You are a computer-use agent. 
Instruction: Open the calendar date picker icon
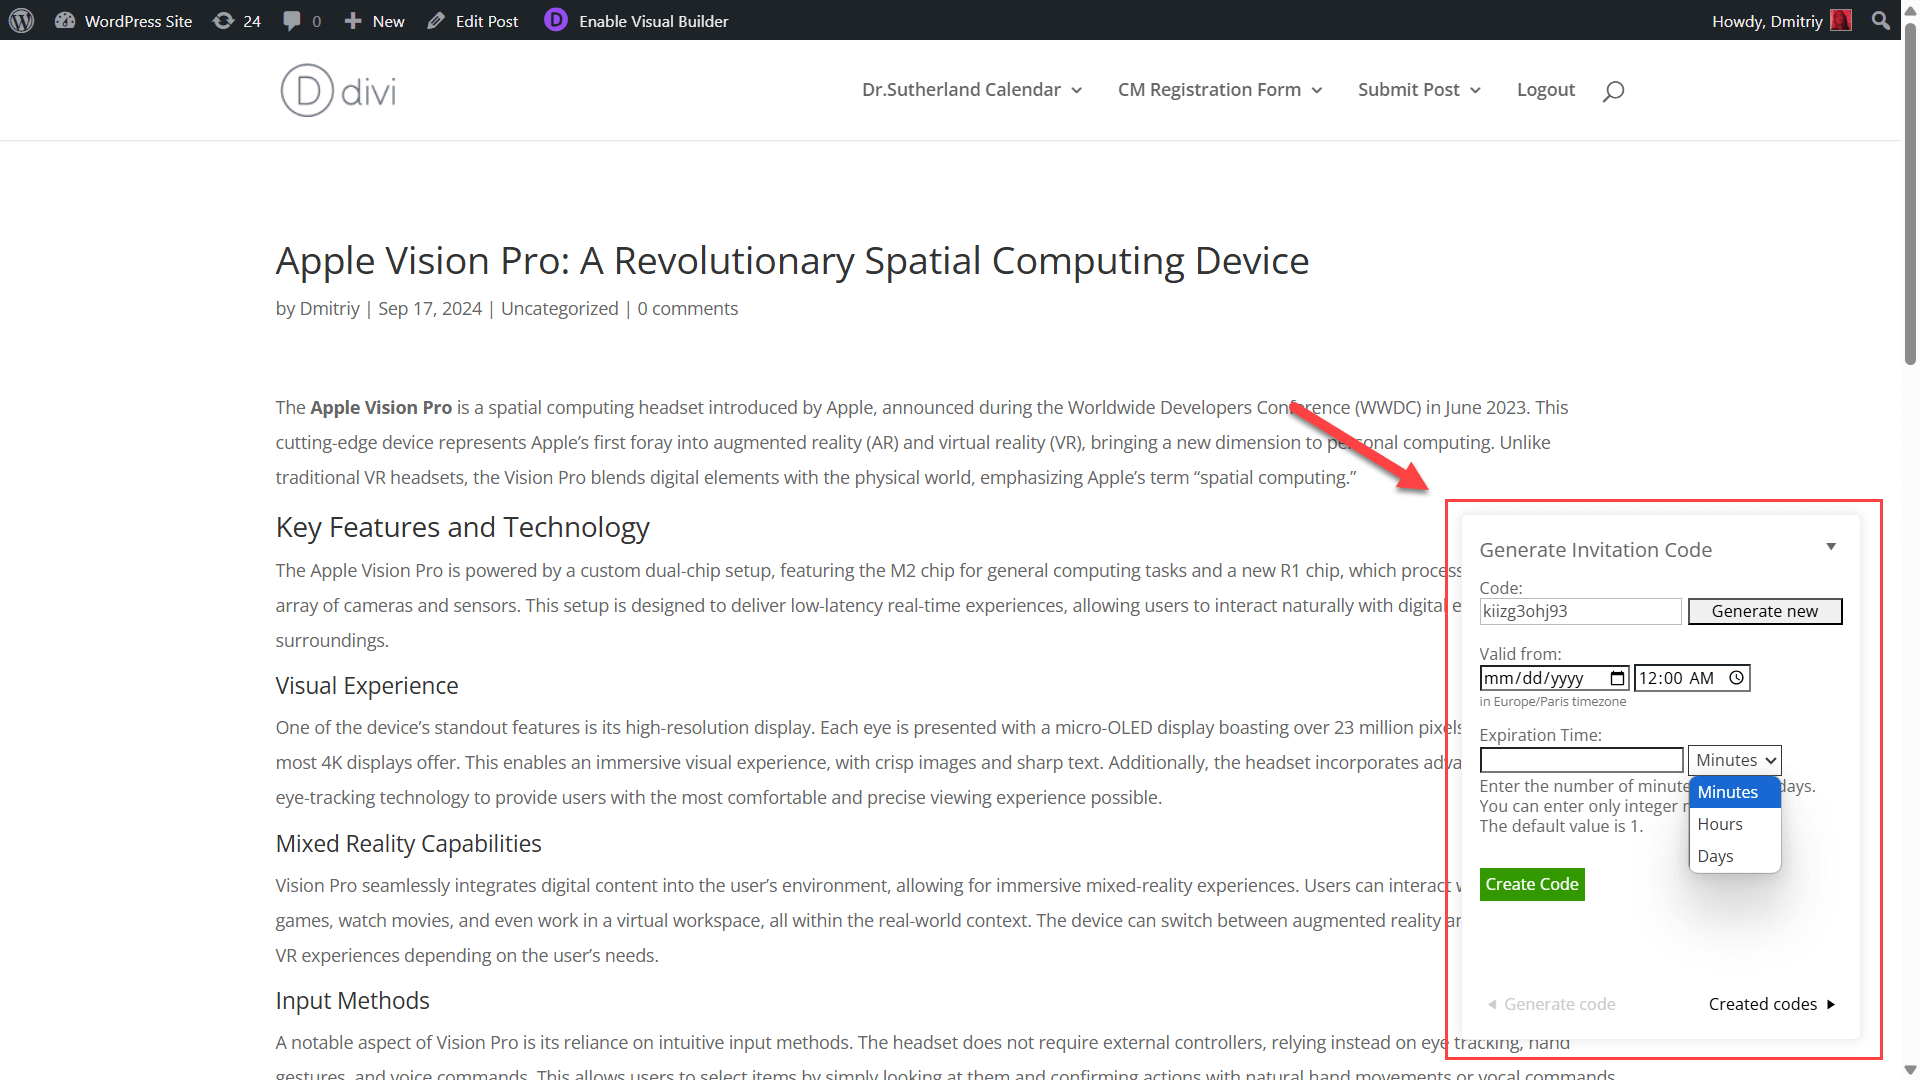[x=1617, y=678]
